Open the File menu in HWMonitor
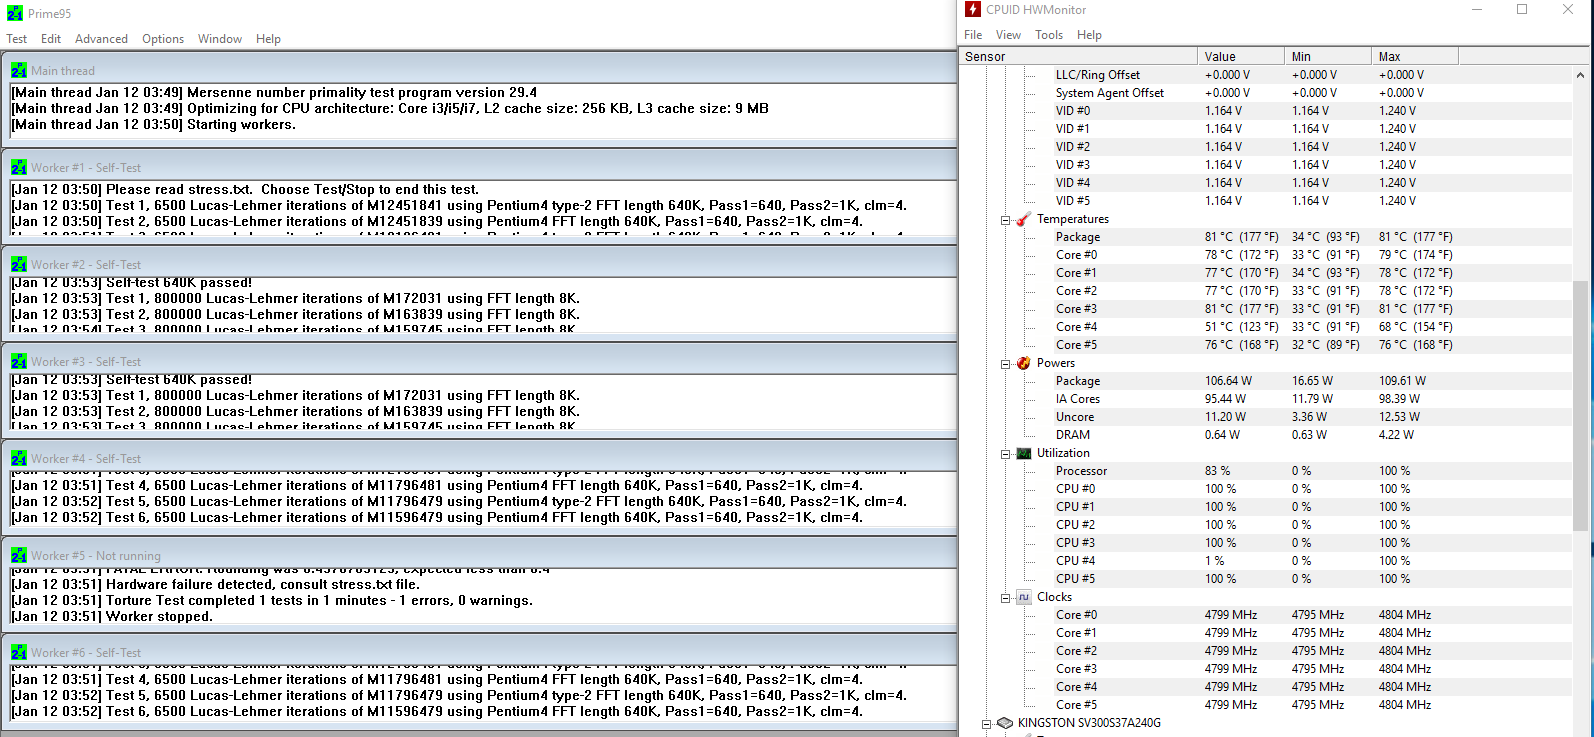 (973, 35)
